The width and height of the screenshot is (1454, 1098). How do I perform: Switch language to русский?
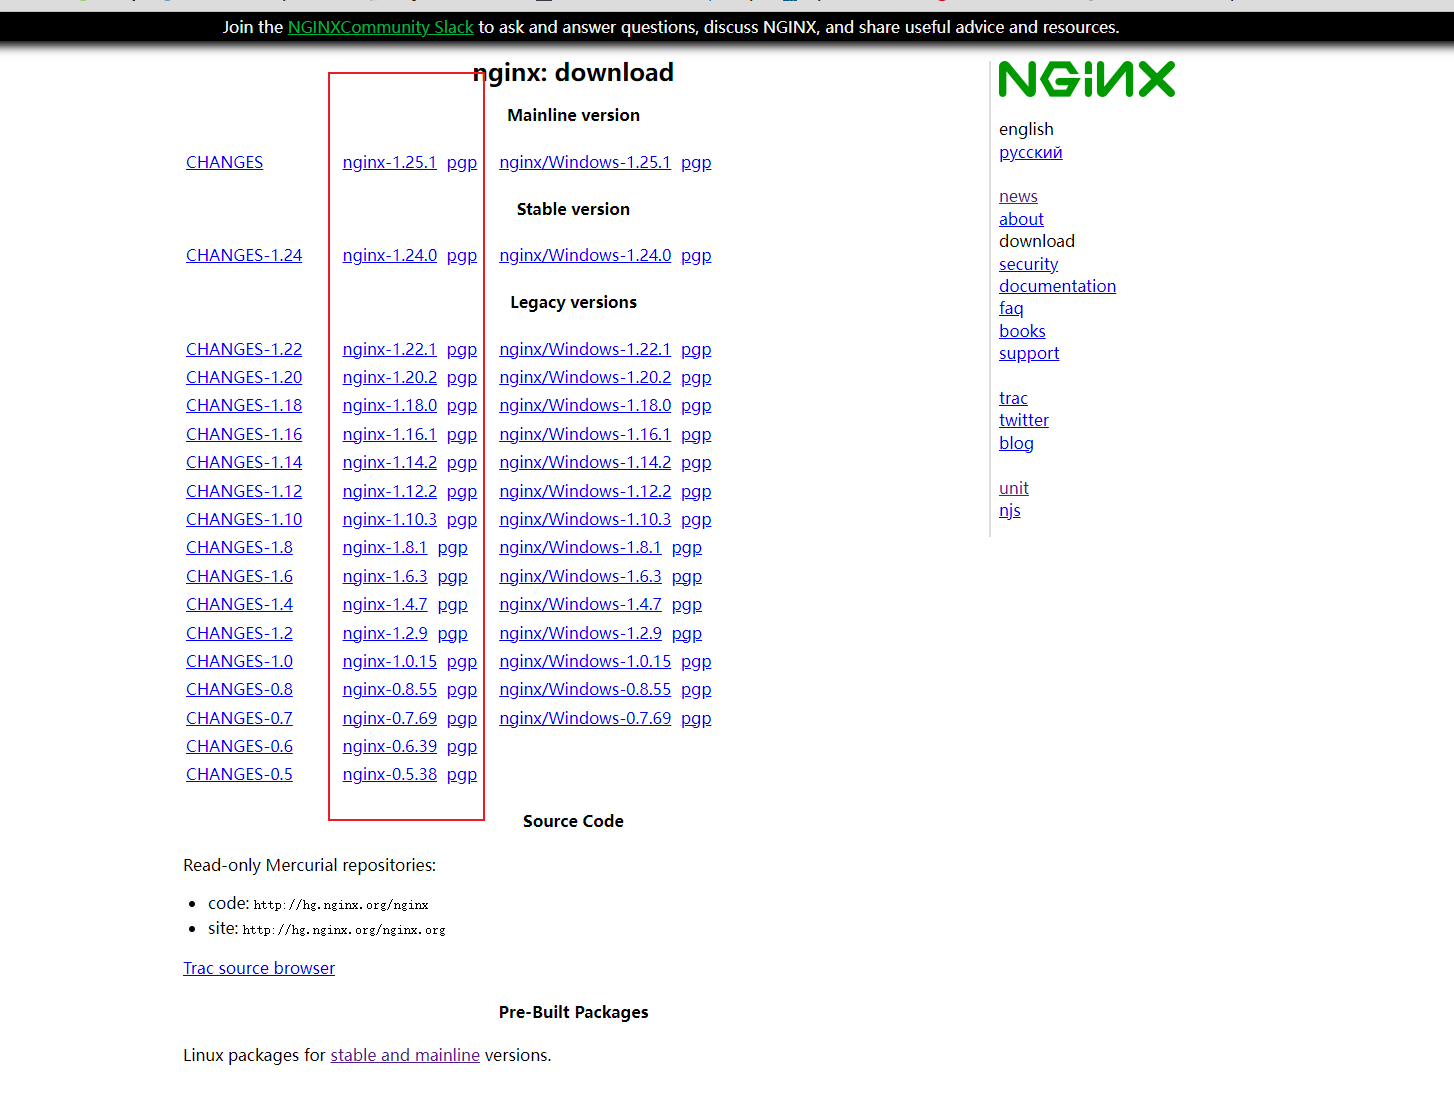(x=1030, y=152)
